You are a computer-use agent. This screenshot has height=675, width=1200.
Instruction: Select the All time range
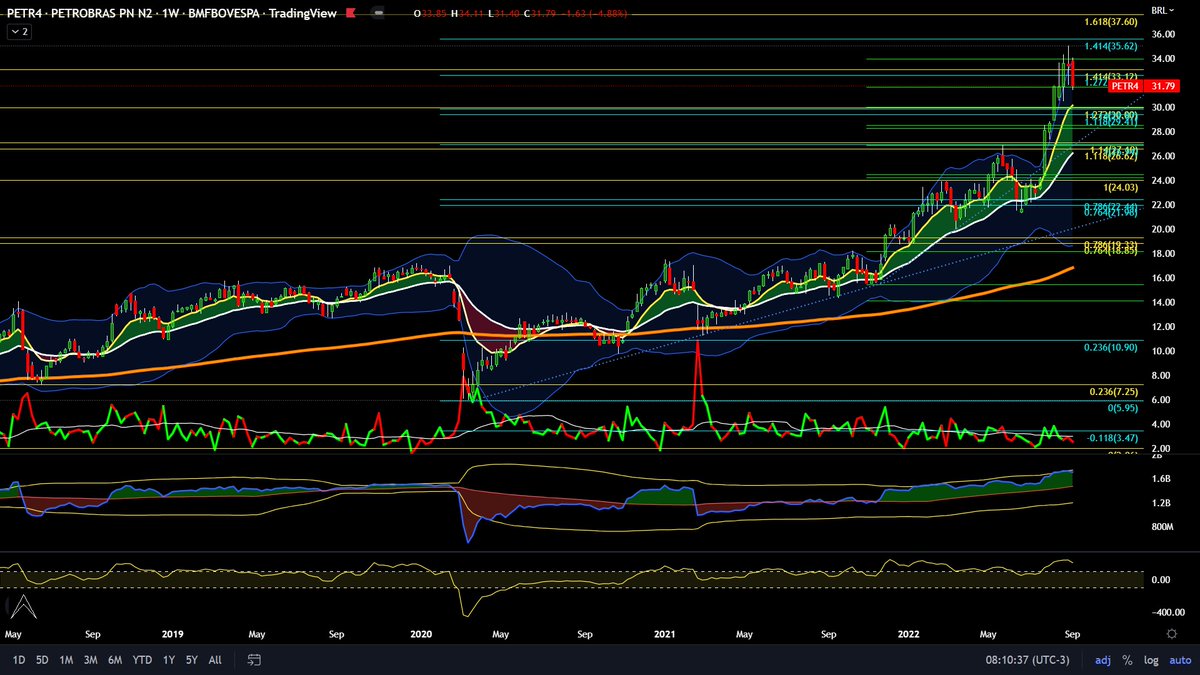(215, 660)
